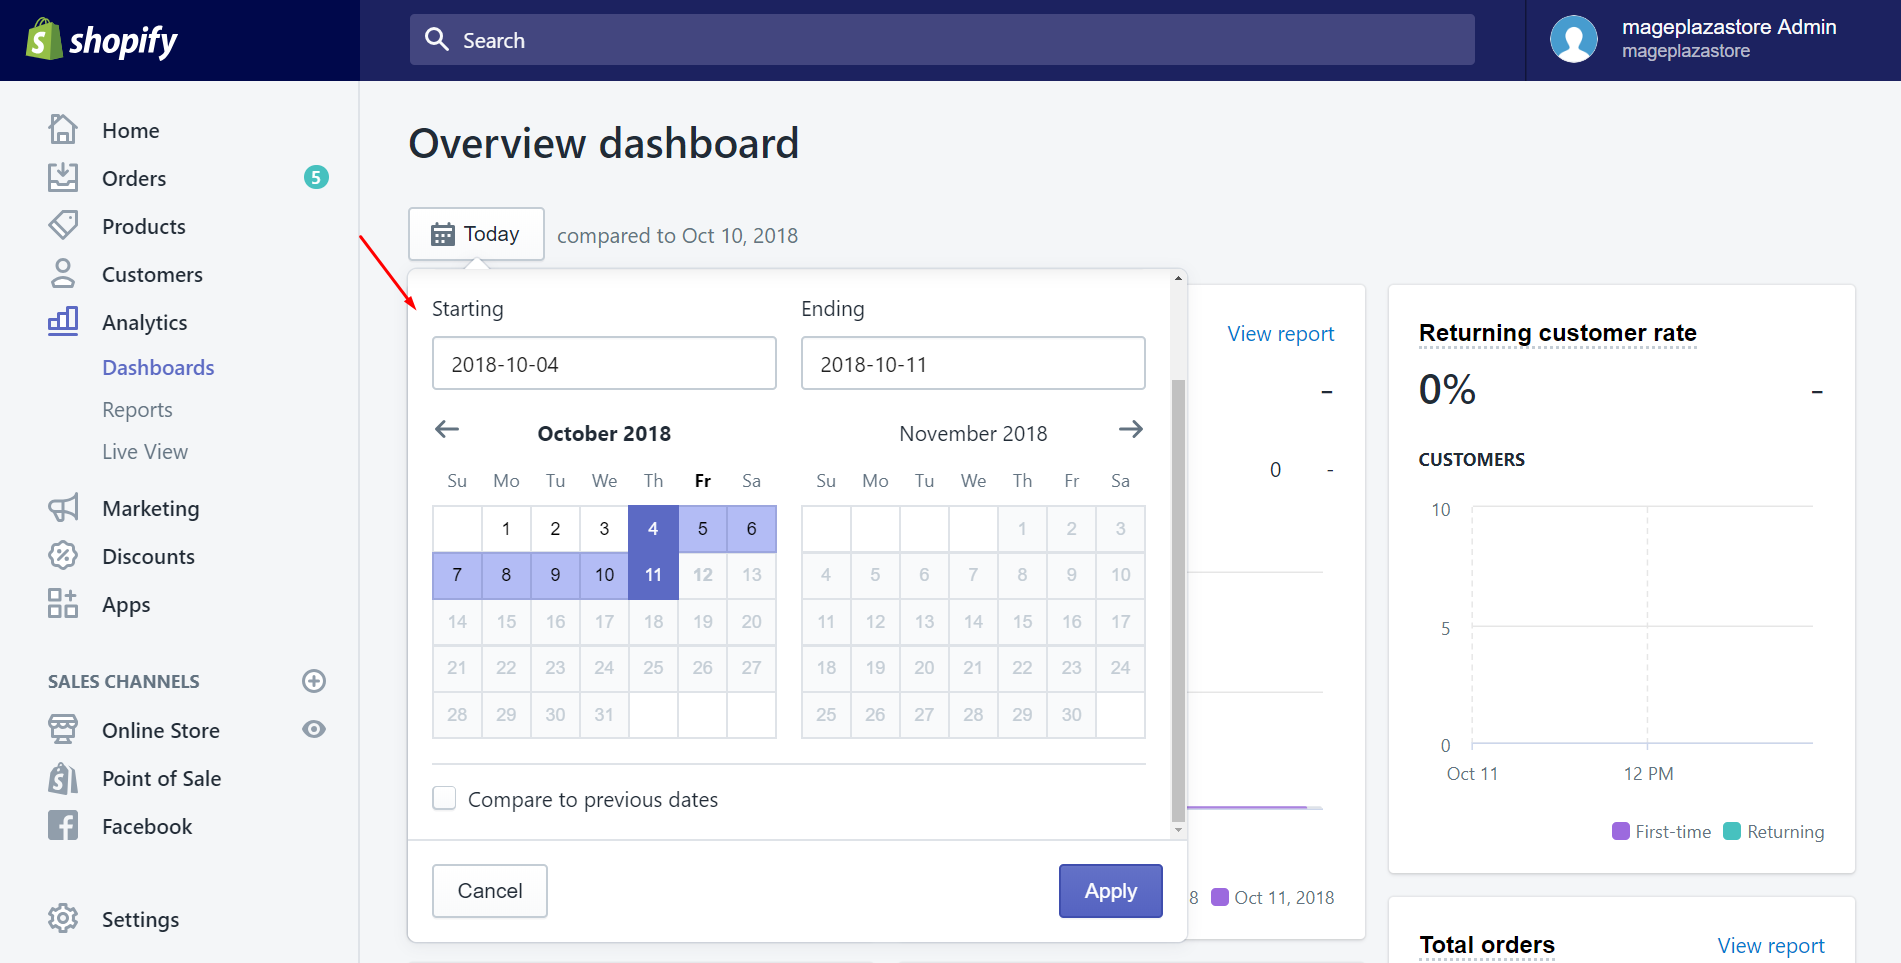Click the Cancel button
This screenshot has width=1901, height=963.
pyautogui.click(x=490, y=890)
